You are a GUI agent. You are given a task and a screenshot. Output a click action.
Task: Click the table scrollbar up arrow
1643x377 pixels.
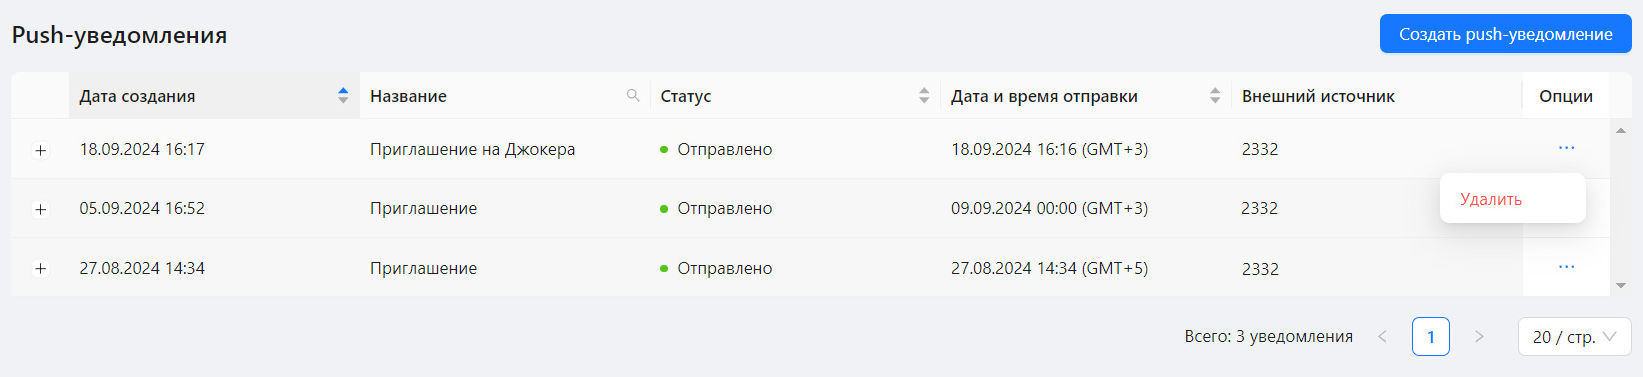pos(1620,130)
